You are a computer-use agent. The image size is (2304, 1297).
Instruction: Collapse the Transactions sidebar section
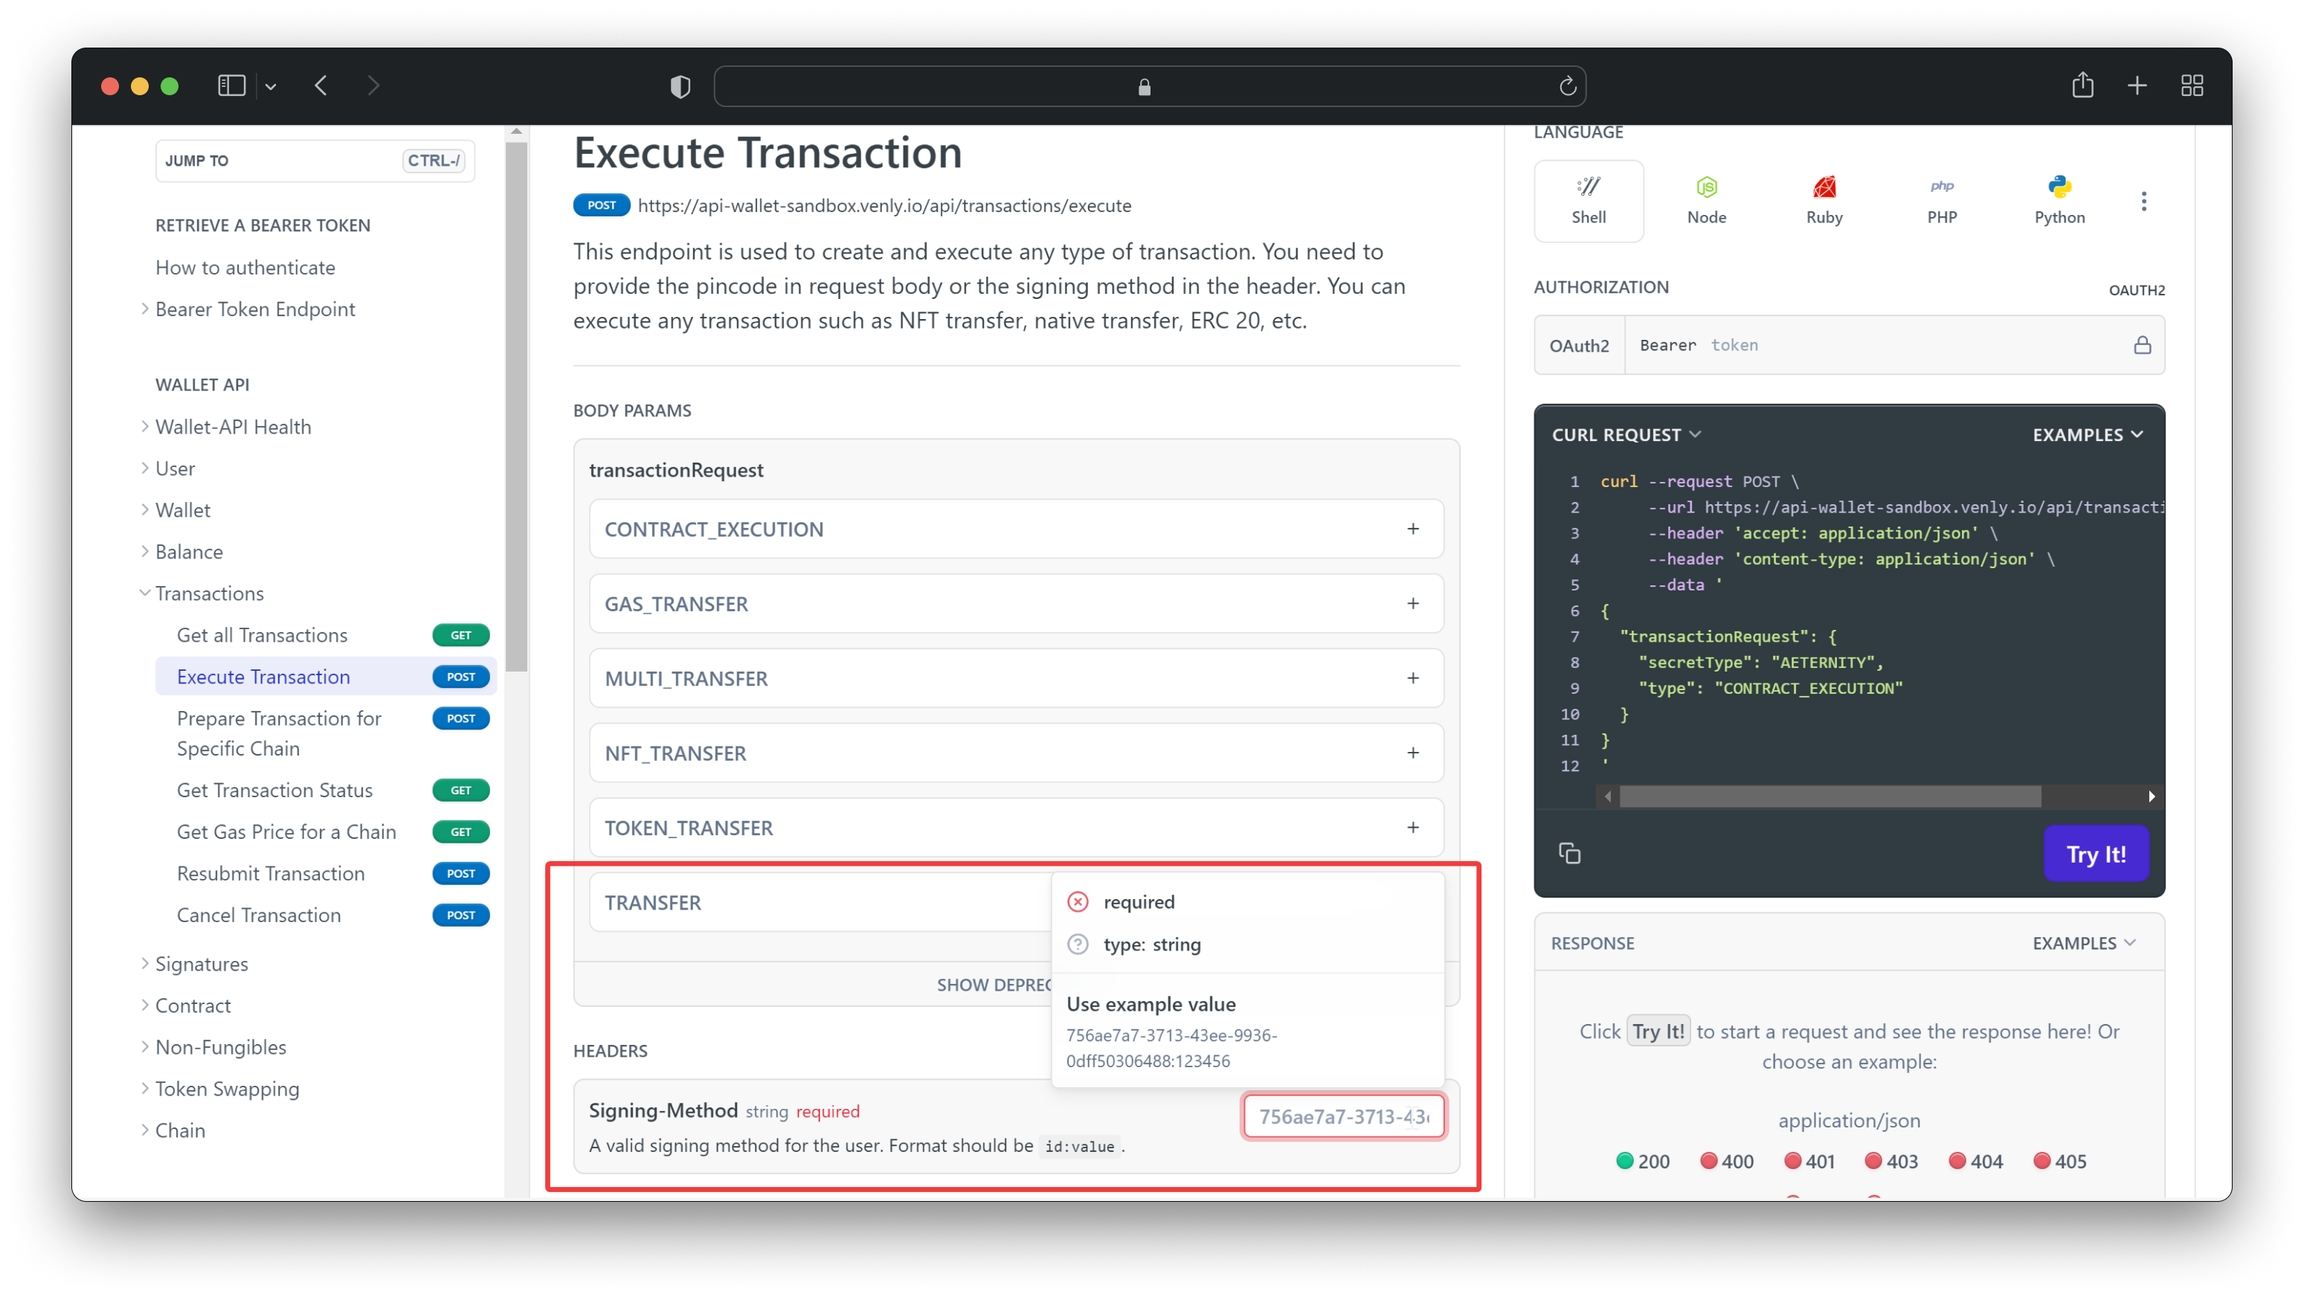tap(144, 593)
